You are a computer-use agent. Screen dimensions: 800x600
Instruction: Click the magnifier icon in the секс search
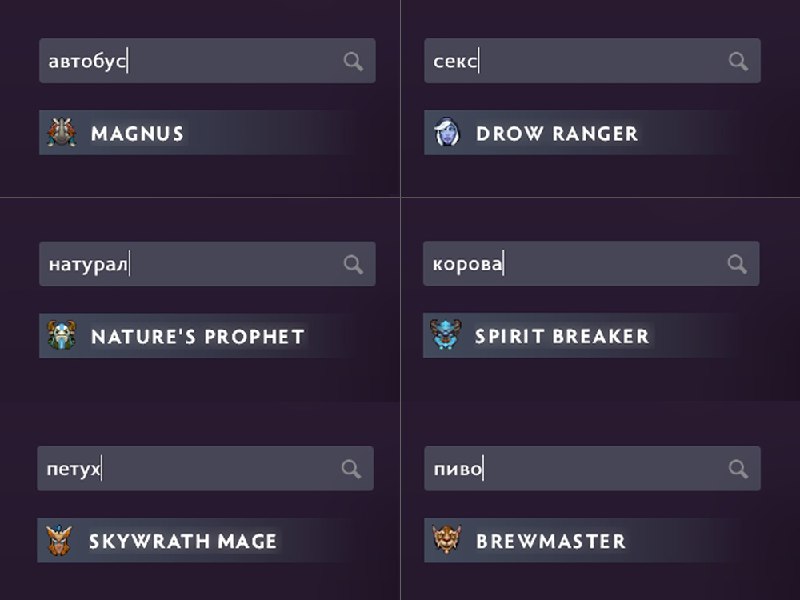(738, 62)
